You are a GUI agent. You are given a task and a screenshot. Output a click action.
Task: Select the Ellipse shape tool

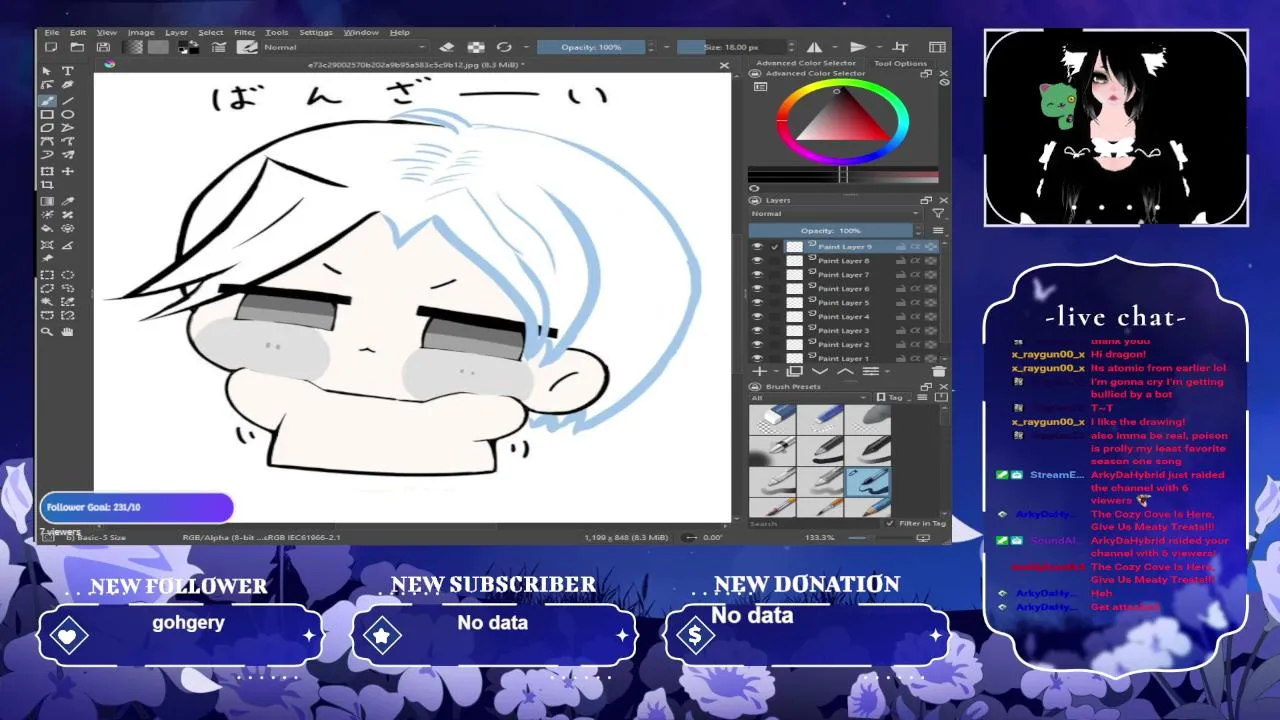(68, 115)
